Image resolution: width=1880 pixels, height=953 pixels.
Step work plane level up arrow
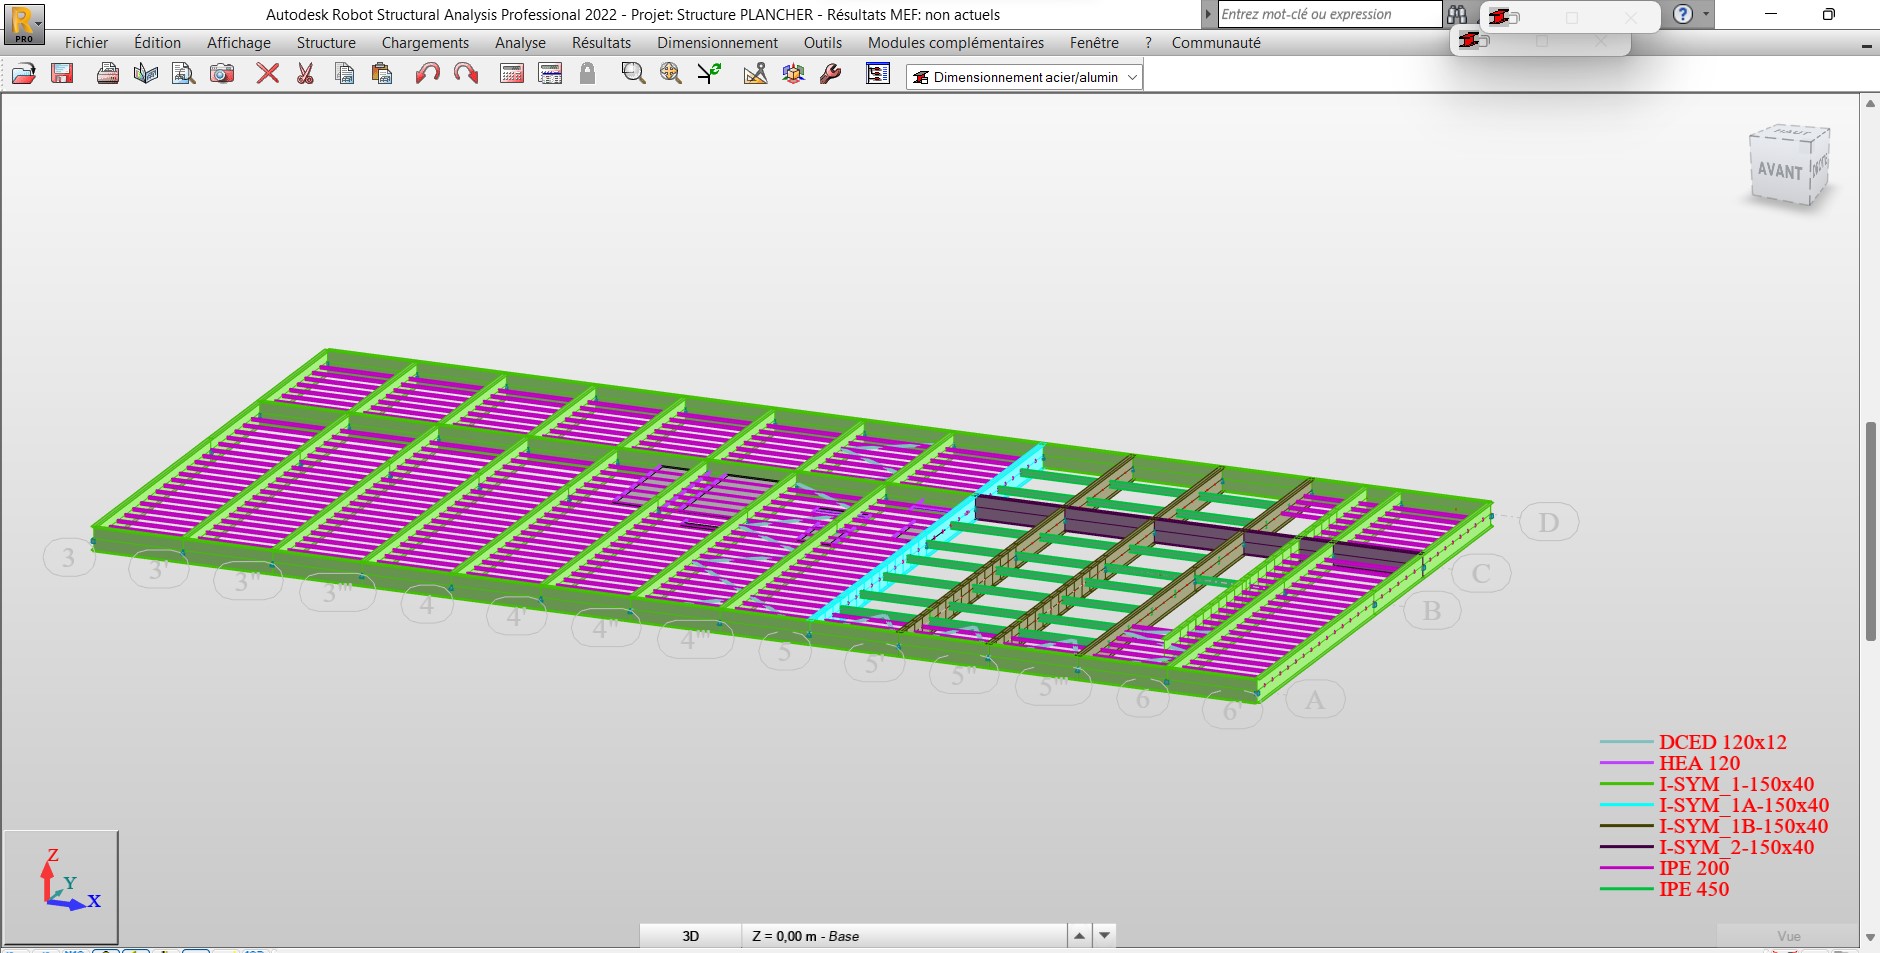pos(1079,936)
